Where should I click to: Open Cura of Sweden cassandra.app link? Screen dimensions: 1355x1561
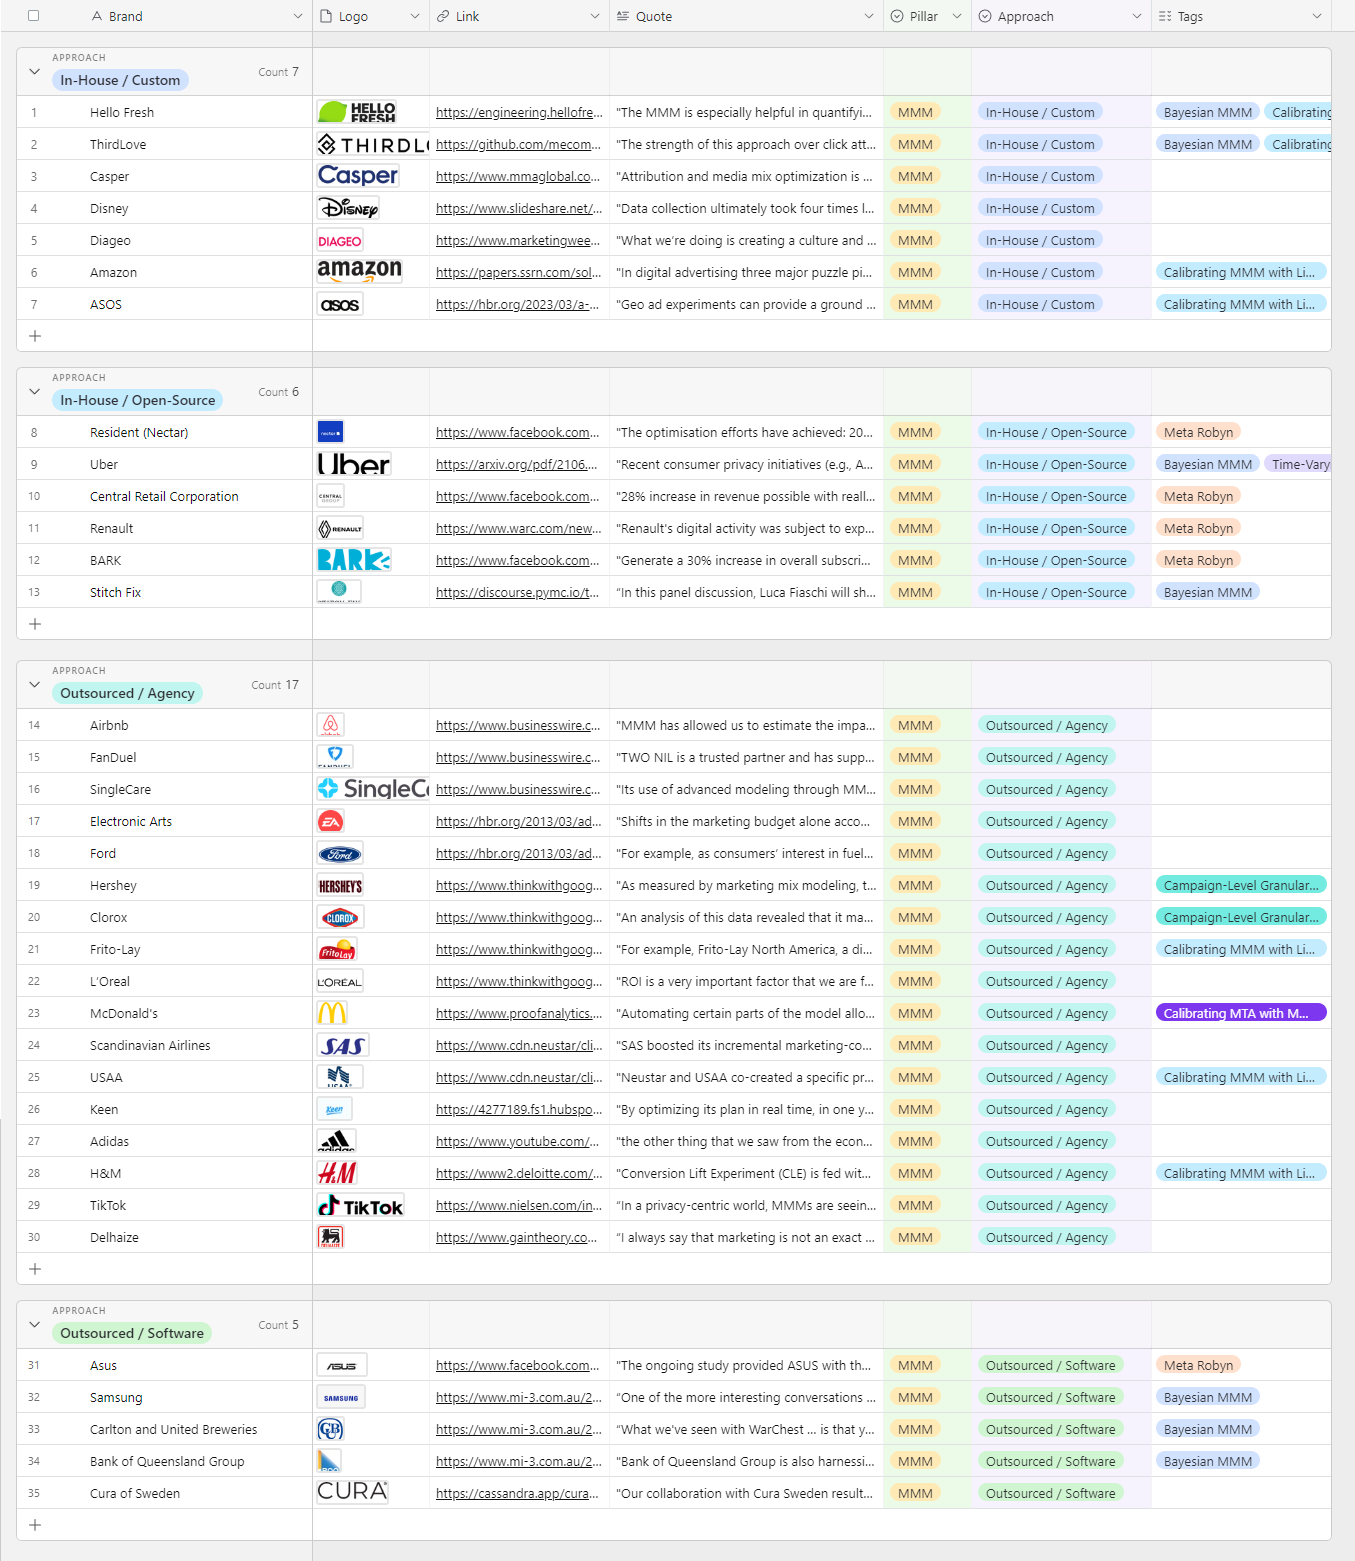517,1493
